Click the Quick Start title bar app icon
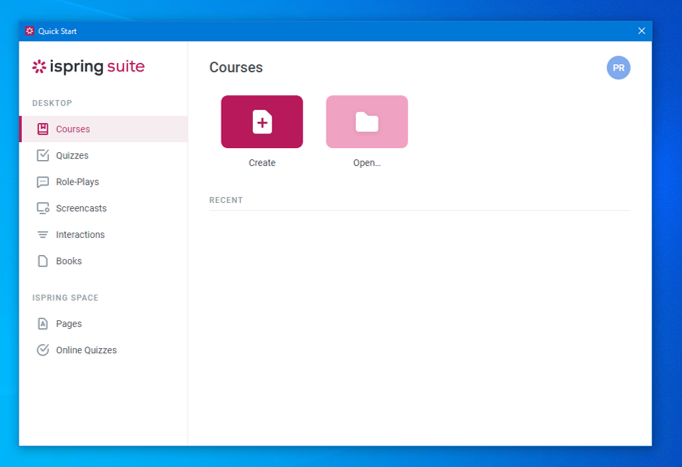Screen dimensions: 682x467 tap(30, 31)
